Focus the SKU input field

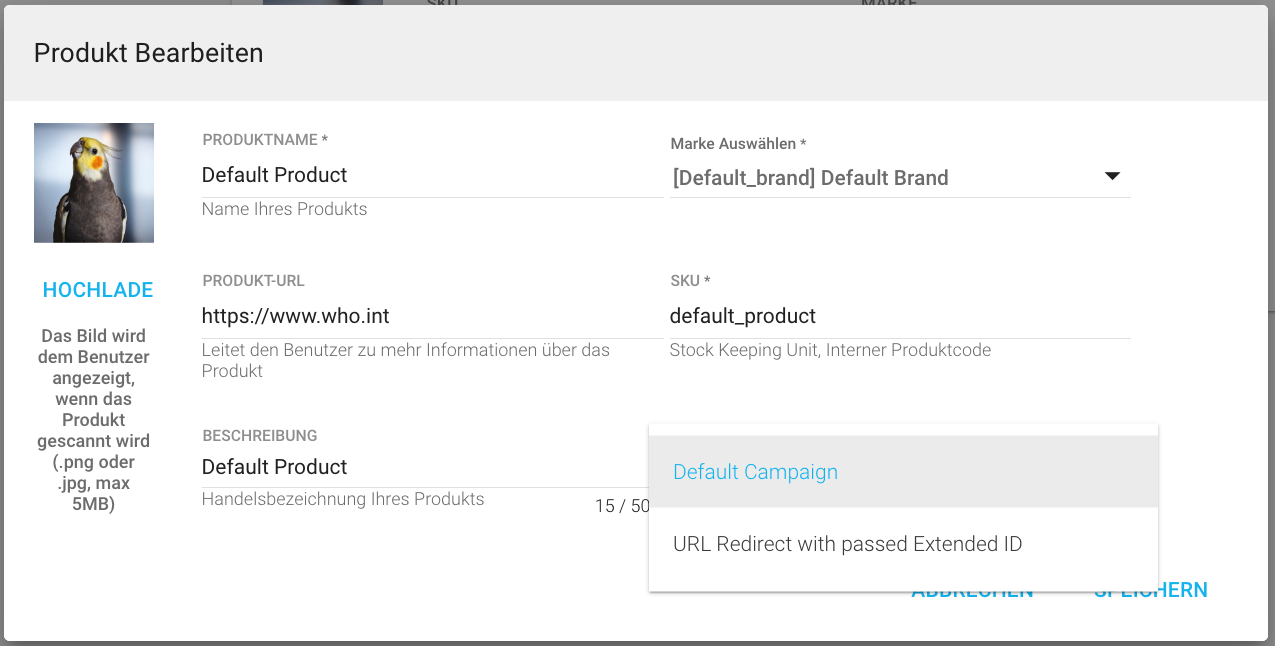coord(899,317)
